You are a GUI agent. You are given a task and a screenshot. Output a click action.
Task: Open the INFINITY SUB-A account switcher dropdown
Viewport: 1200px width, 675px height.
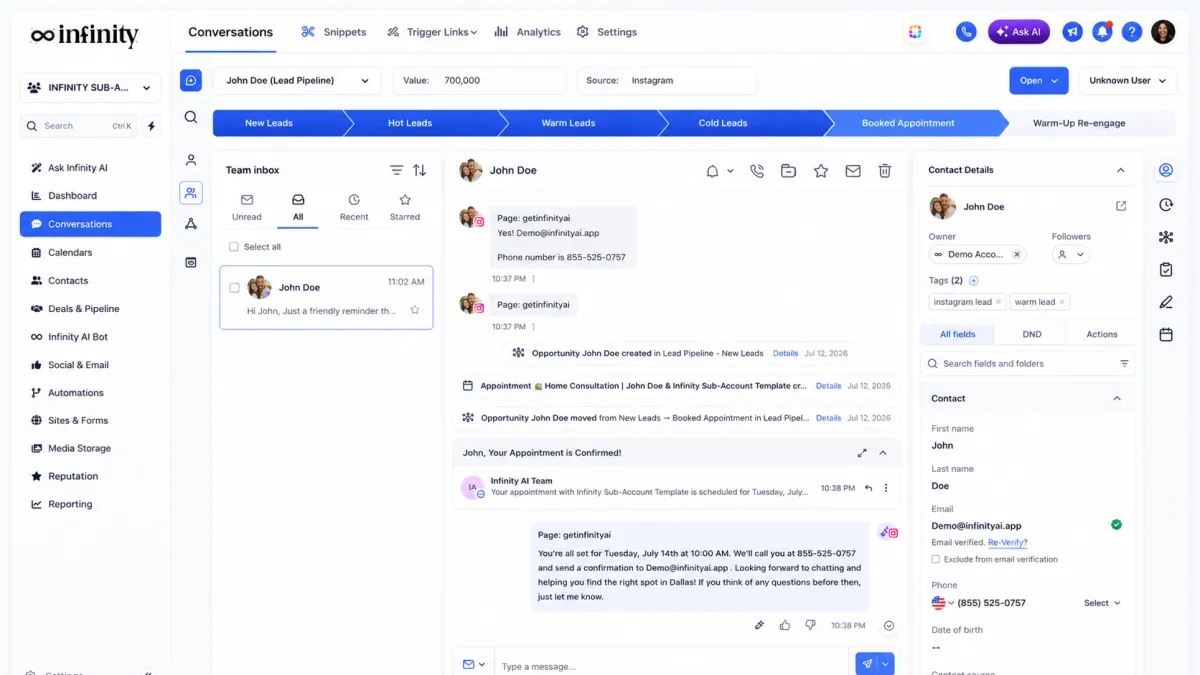click(x=91, y=88)
